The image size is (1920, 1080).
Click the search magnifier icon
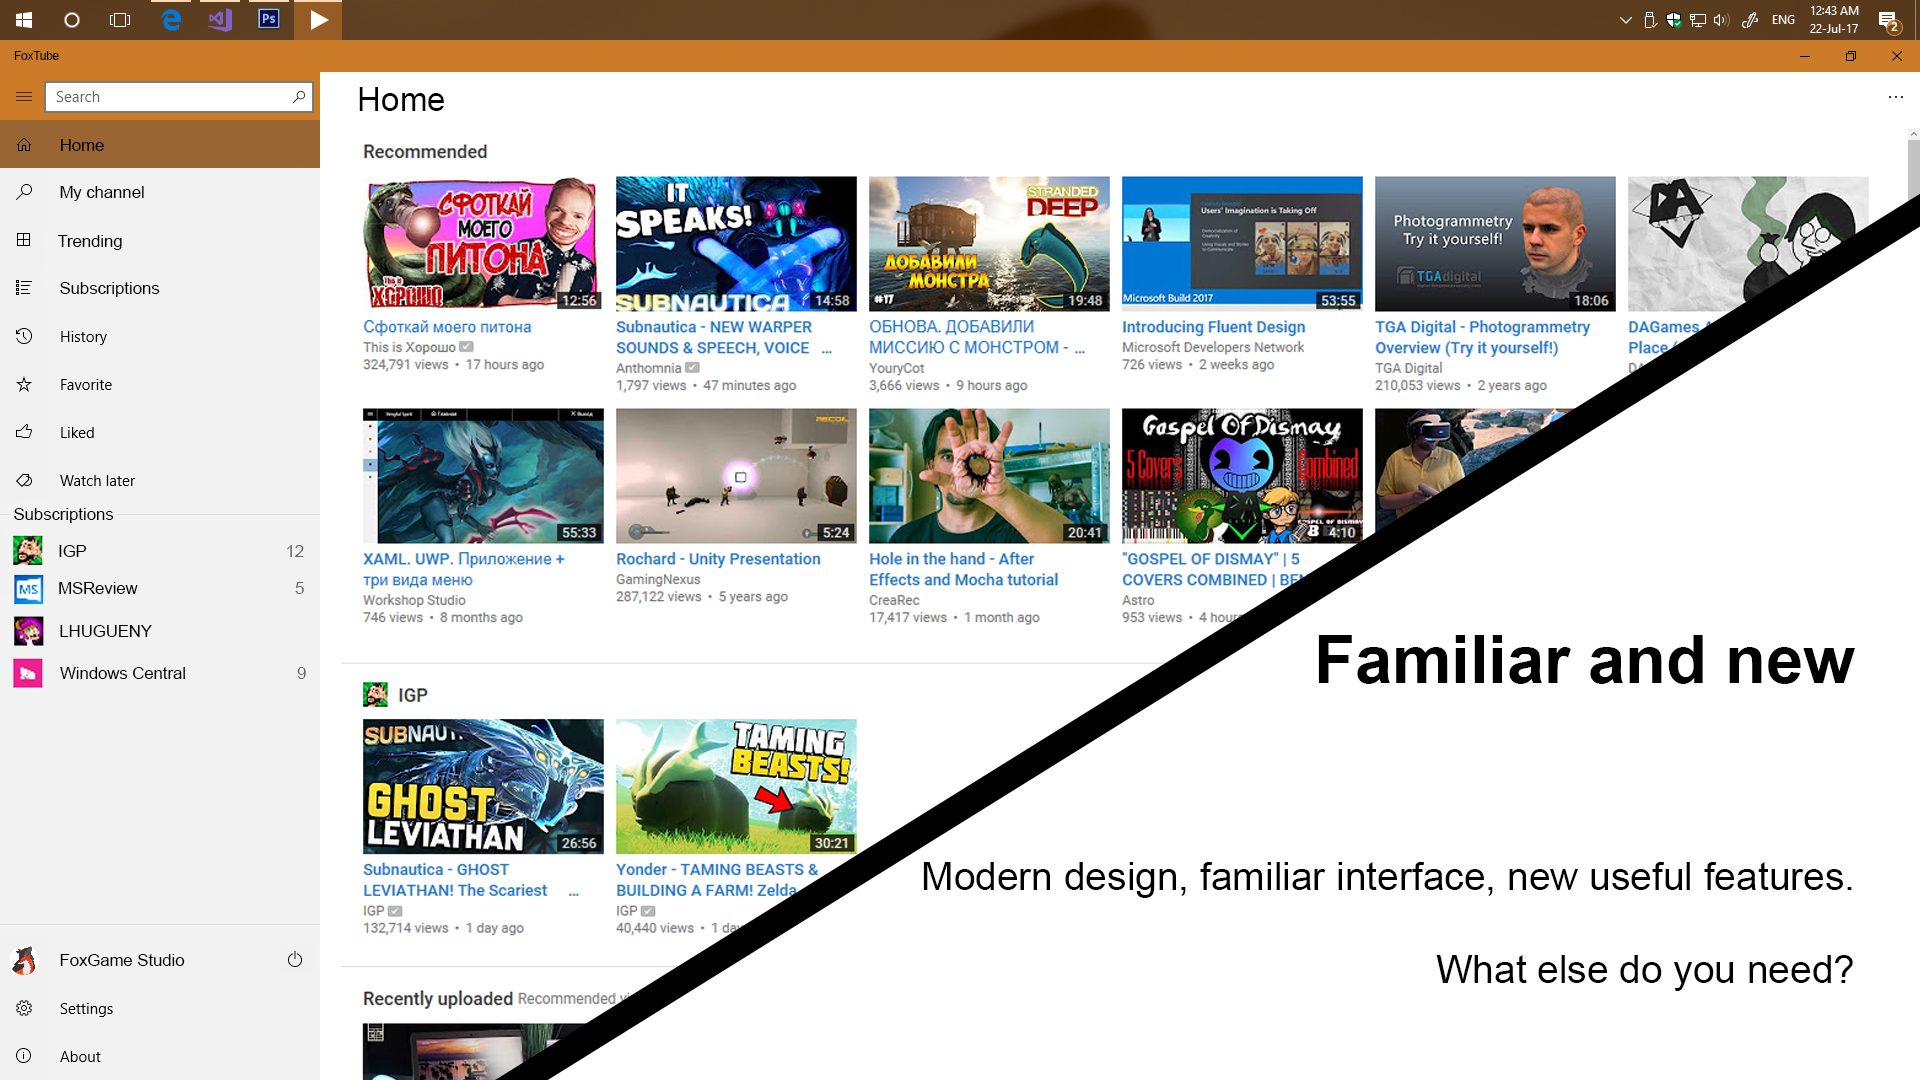click(x=298, y=97)
